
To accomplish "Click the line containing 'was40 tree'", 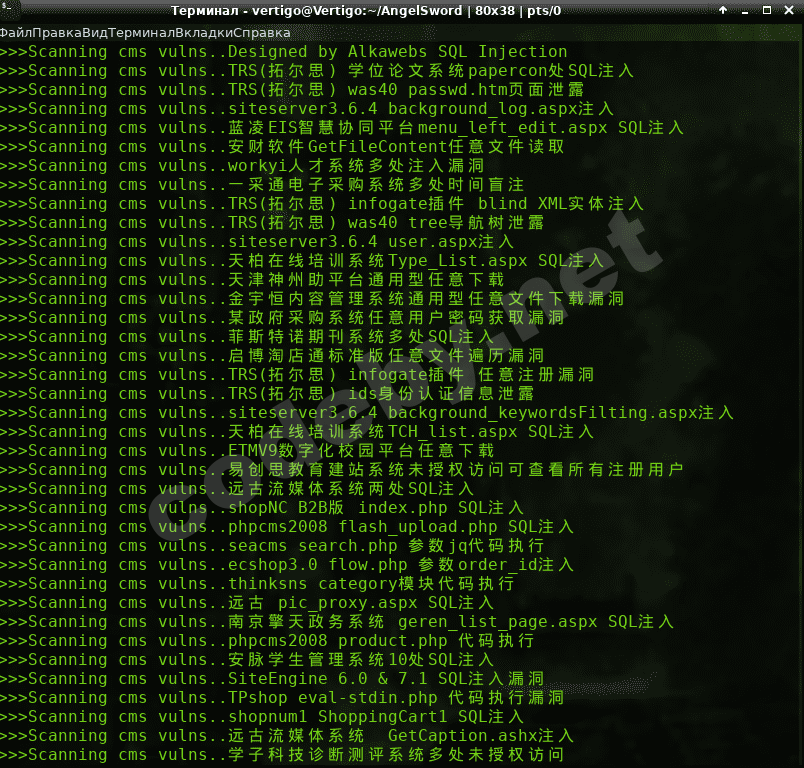I will 272,223.
